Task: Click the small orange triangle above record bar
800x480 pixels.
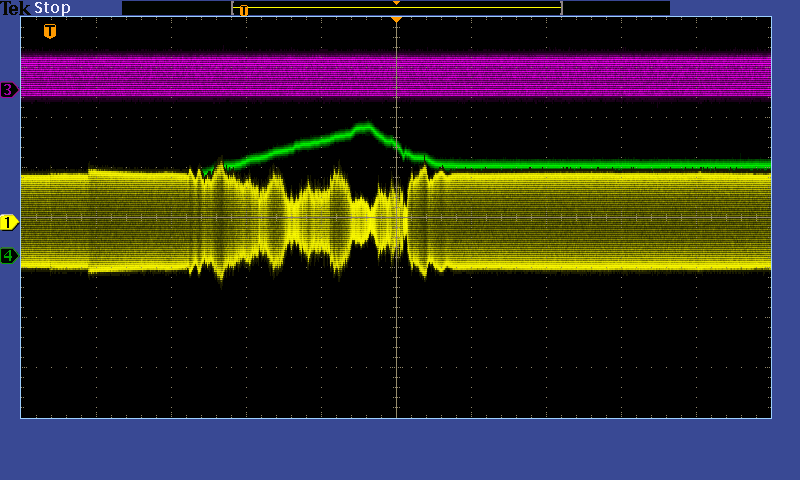Action: tap(396, 3)
